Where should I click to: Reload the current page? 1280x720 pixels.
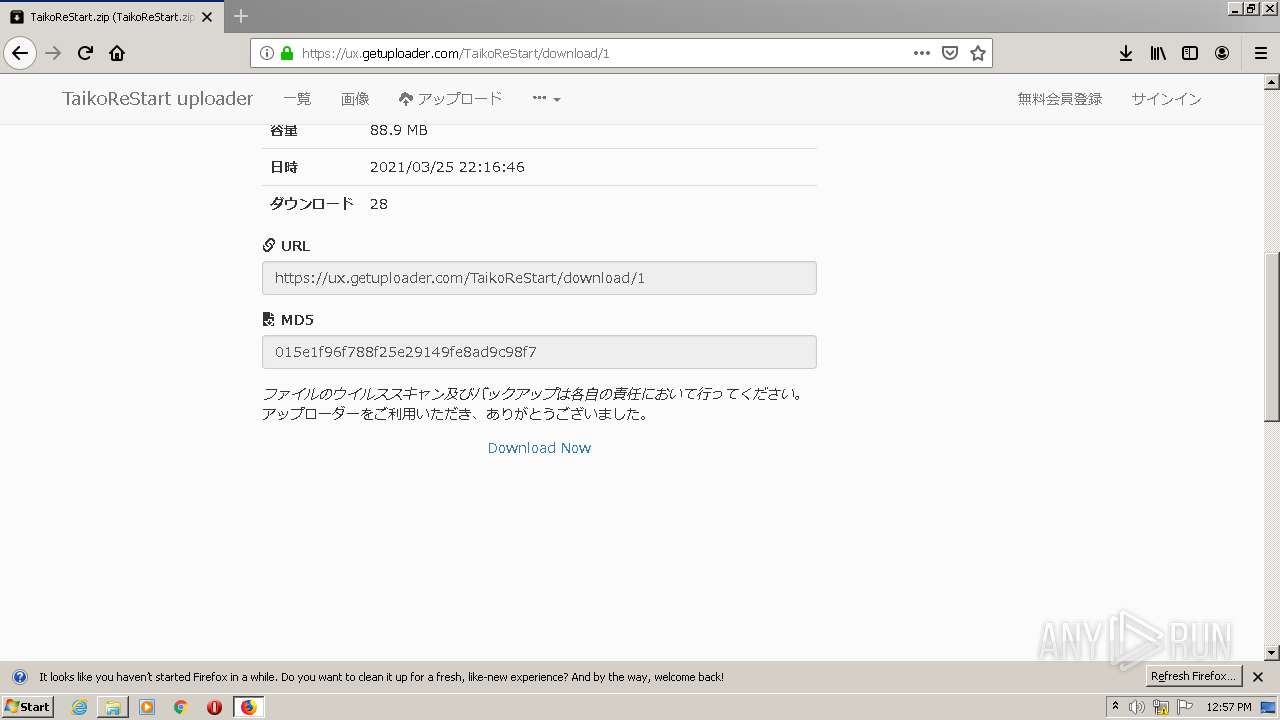[86, 53]
